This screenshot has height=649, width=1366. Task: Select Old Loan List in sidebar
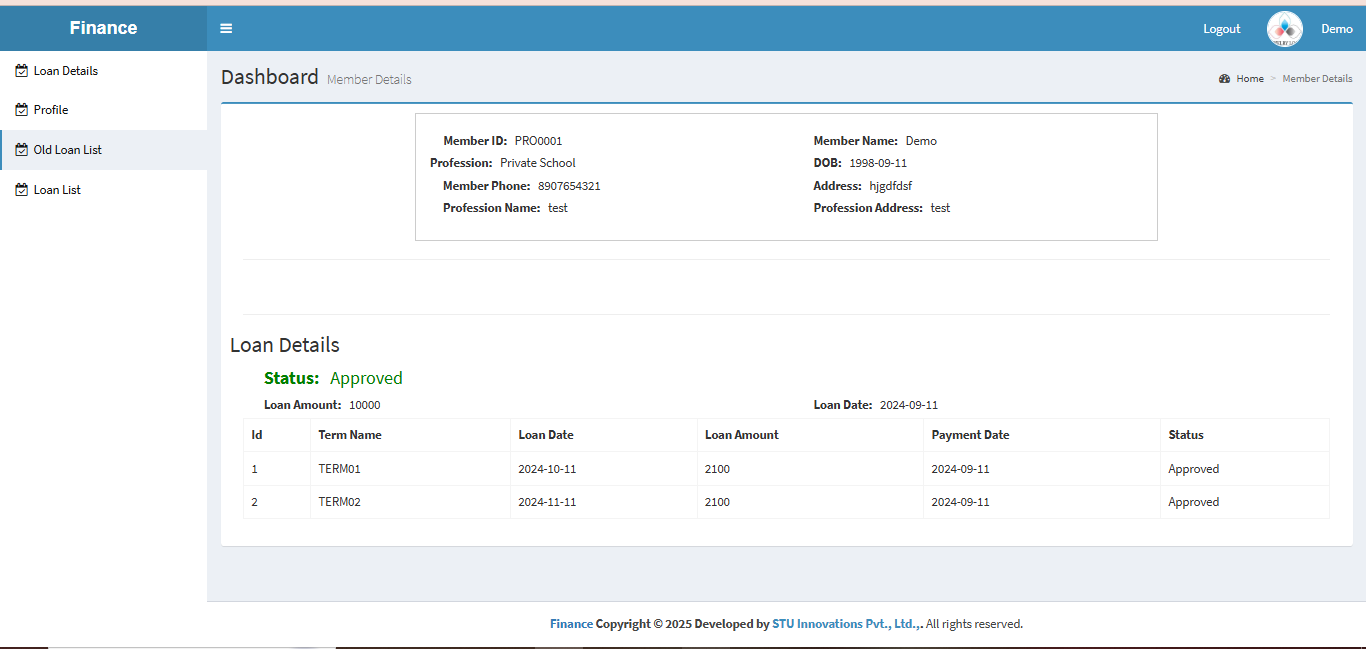(x=68, y=150)
